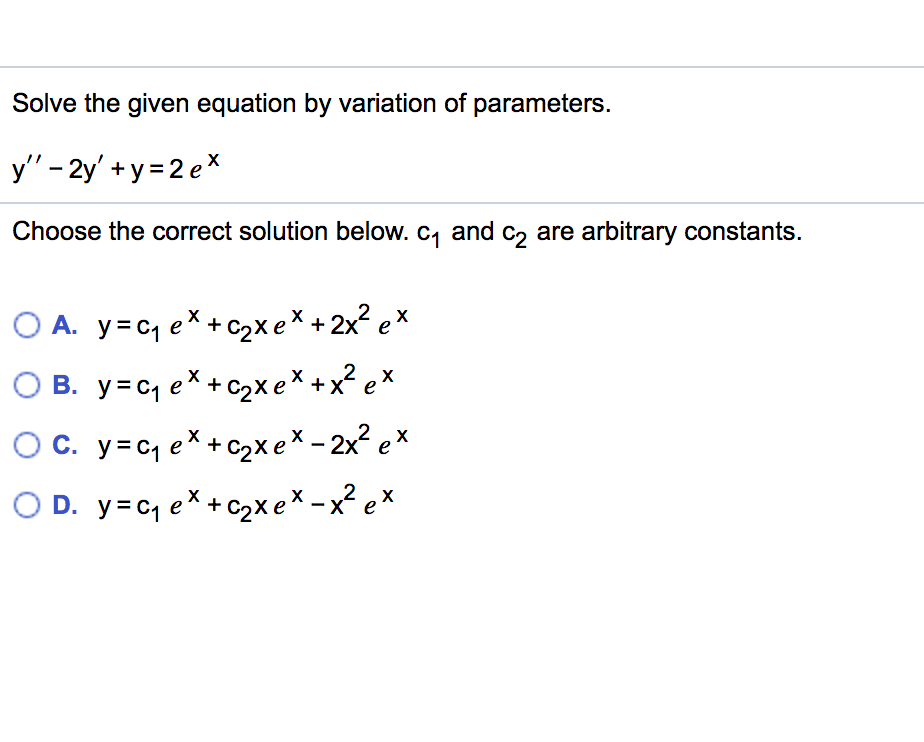Select the radio button for option C
Viewport: 924px width, 742px height.
(x=27, y=444)
